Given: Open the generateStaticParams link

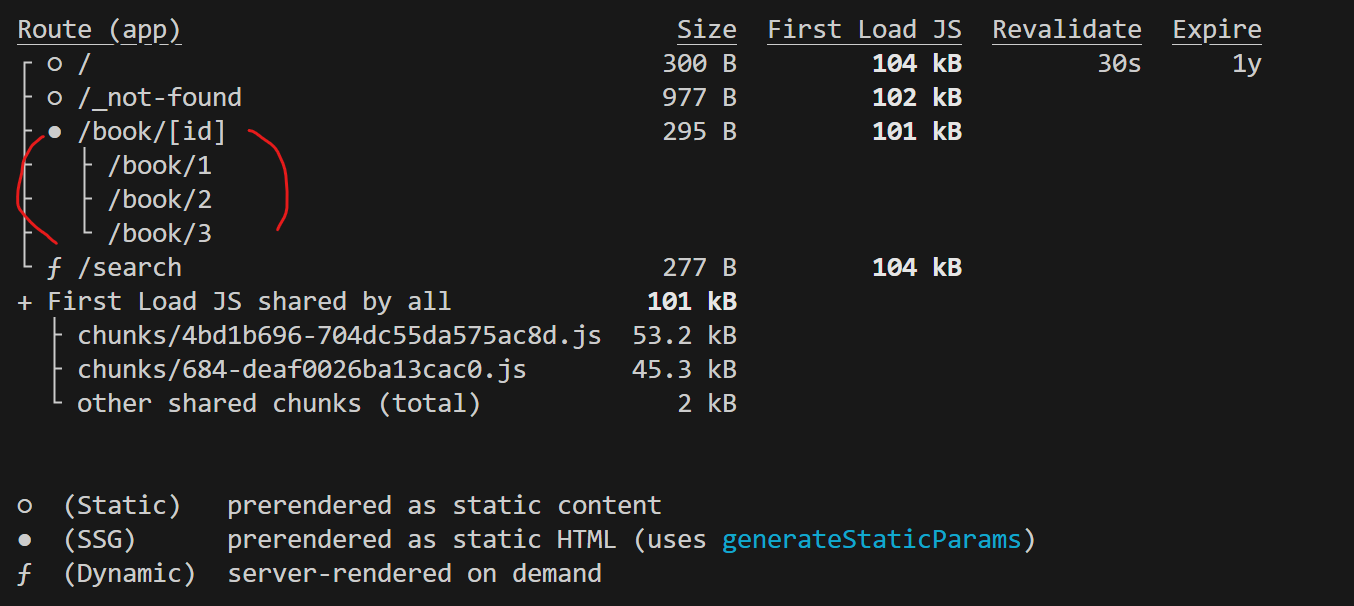Looking at the screenshot, I should click(871, 540).
